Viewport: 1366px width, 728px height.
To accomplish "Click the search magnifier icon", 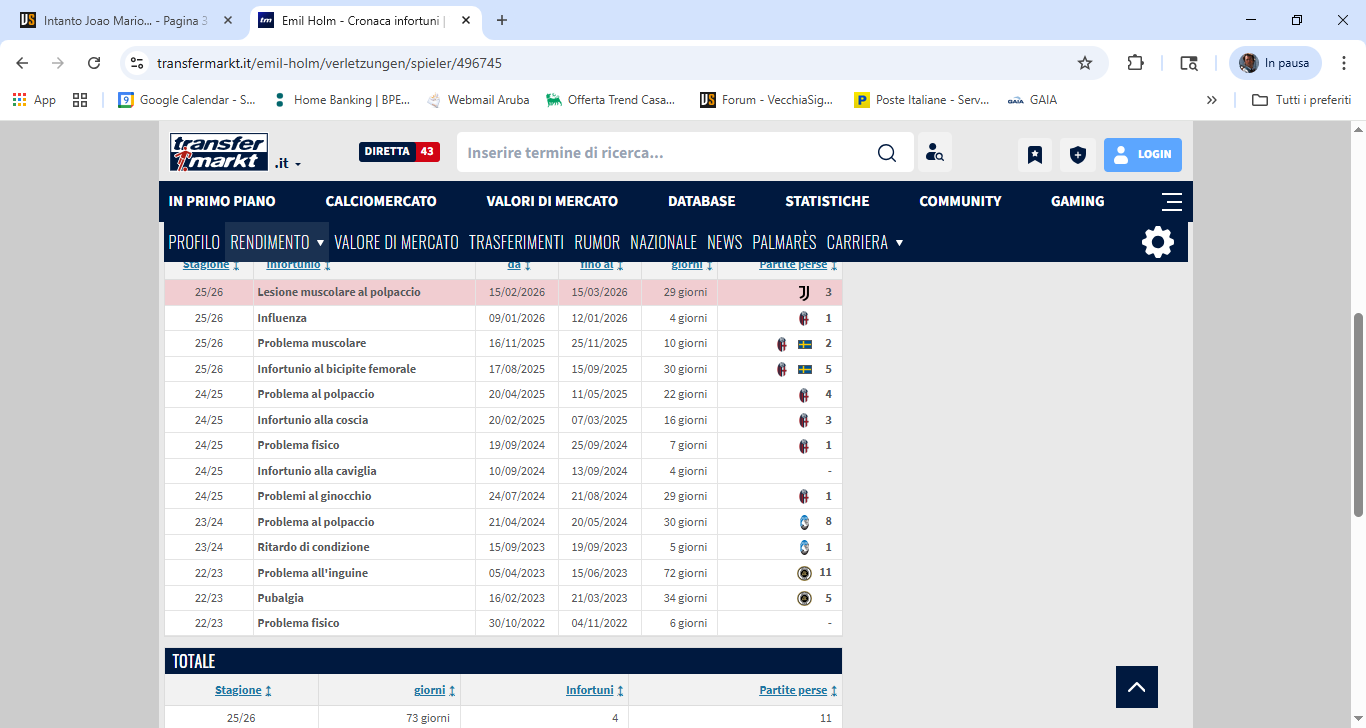I will 886,153.
